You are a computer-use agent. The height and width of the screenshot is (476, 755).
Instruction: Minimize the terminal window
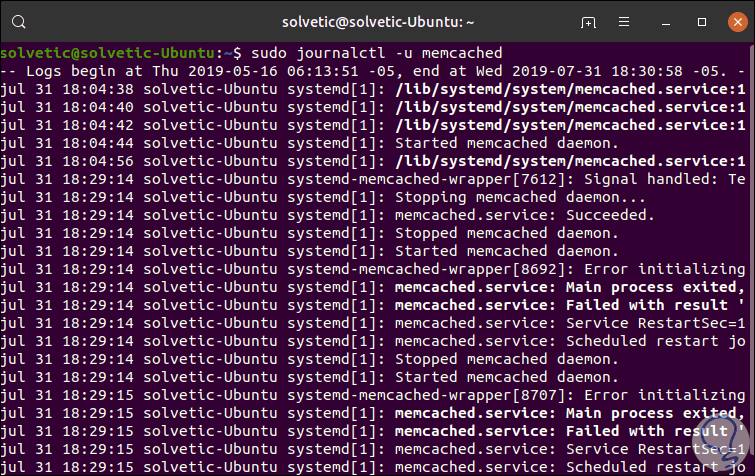666,21
